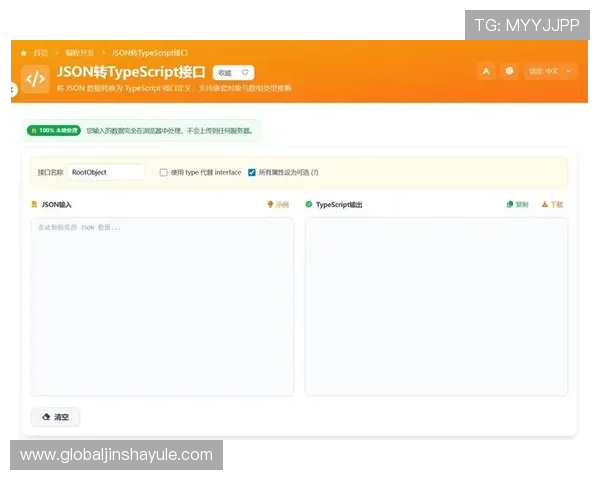Copy the TypeScript output with 复制

(x=517, y=204)
